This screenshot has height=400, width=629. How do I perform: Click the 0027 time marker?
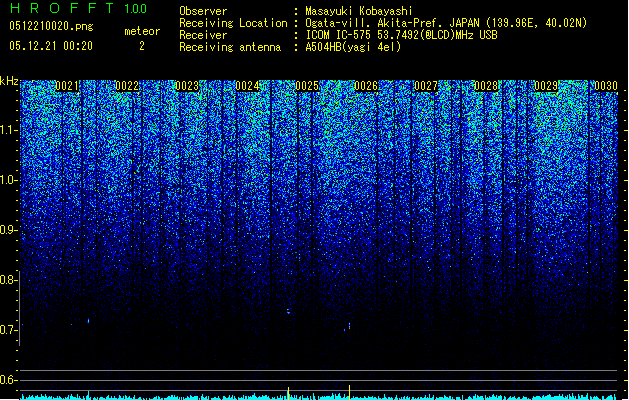pyautogui.click(x=426, y=86)
